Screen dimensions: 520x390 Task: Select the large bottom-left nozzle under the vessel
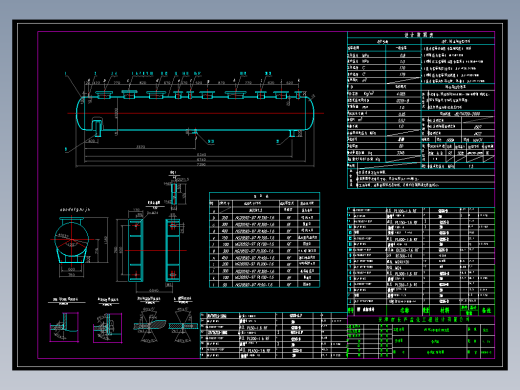pyautogui.click(x=97, y=127)
